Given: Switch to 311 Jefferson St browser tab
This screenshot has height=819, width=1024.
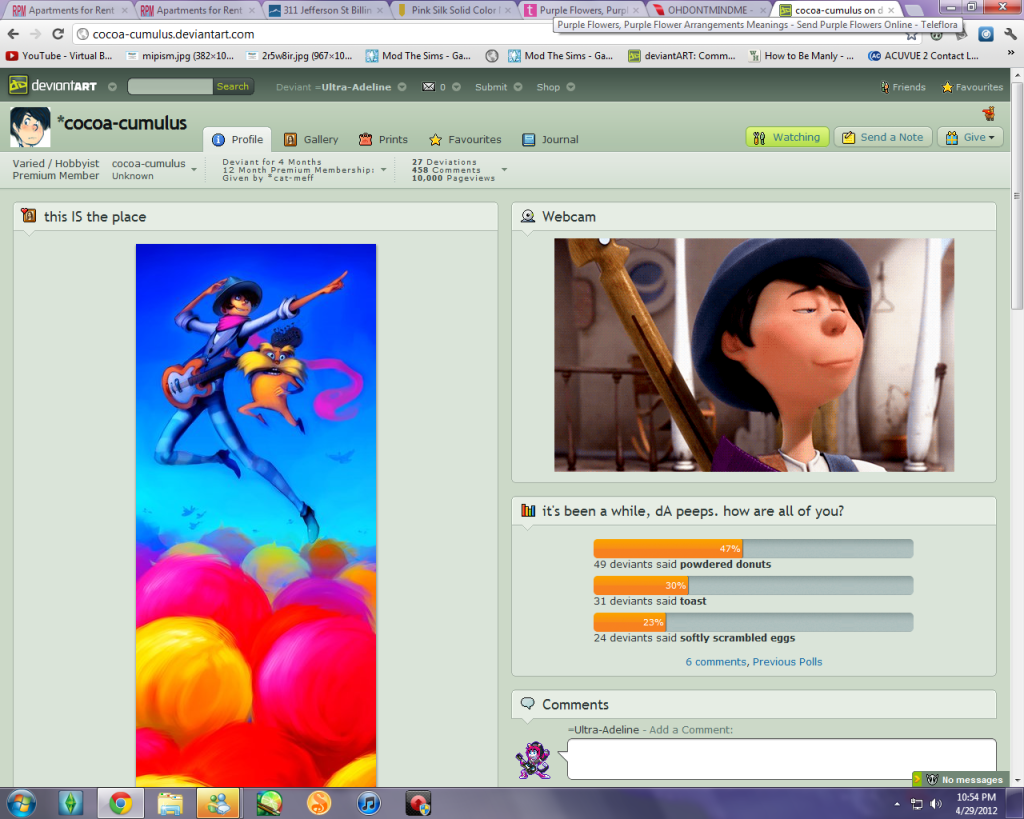Looking at the screenshot, I should 327,10.
